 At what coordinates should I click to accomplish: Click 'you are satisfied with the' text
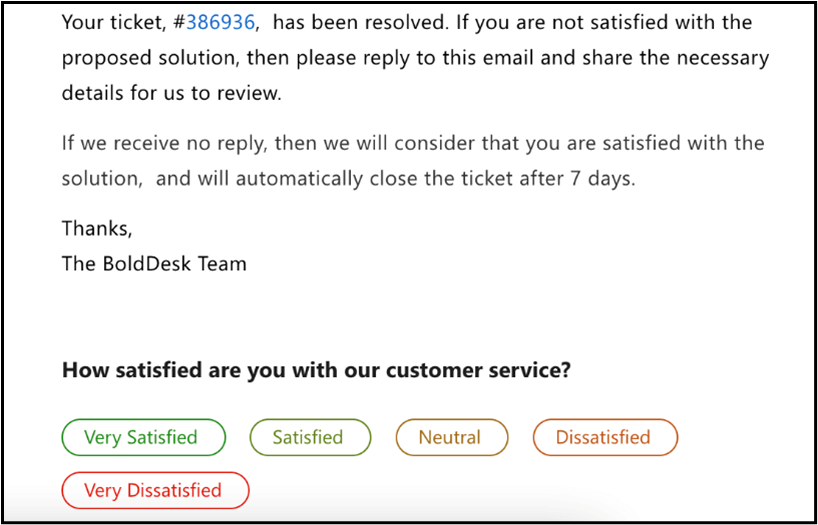click(653, 143)
